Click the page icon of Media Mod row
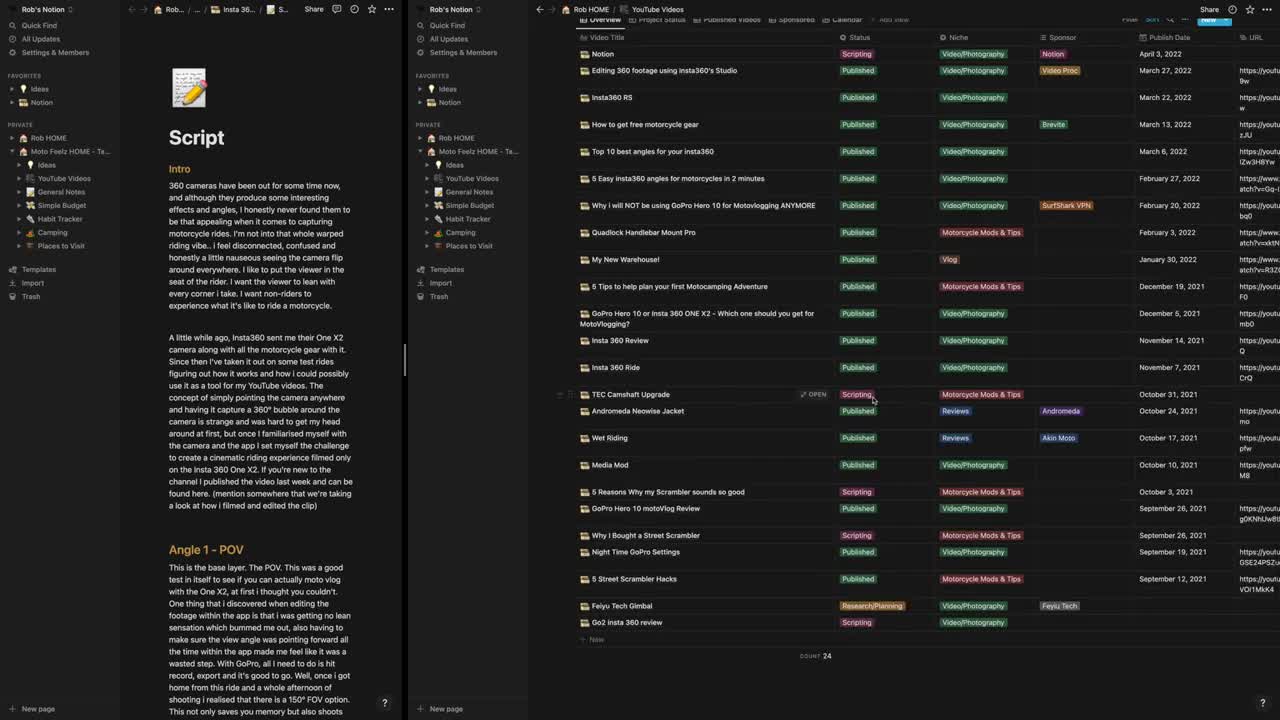 (585, 465)
